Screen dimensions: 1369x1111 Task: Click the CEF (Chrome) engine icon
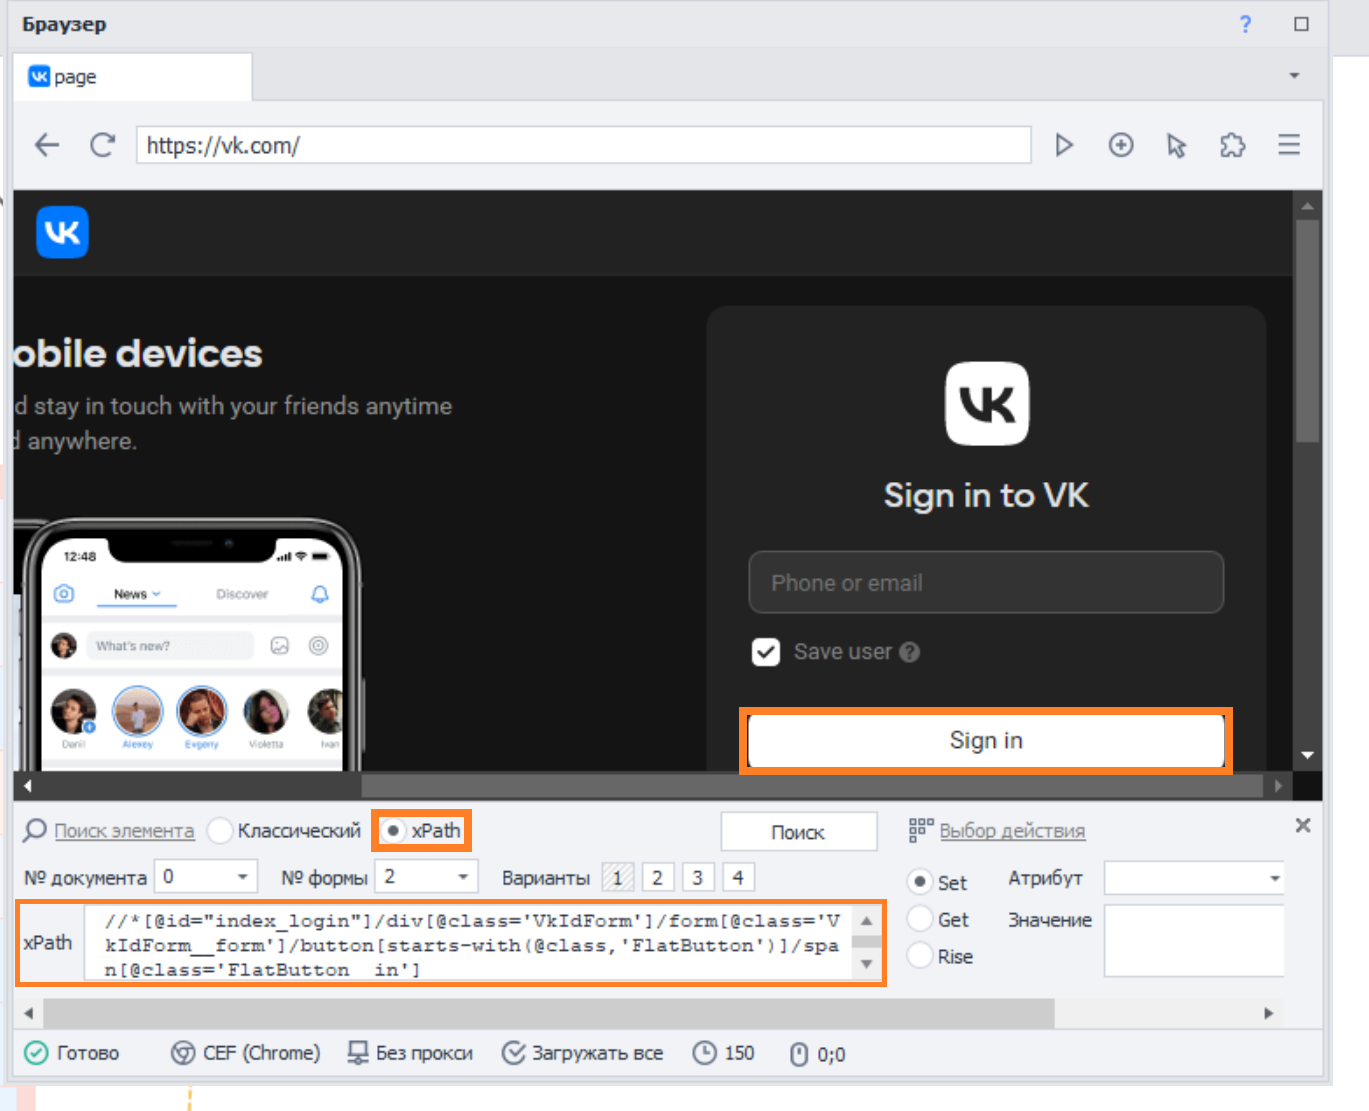pos(183,1053)
